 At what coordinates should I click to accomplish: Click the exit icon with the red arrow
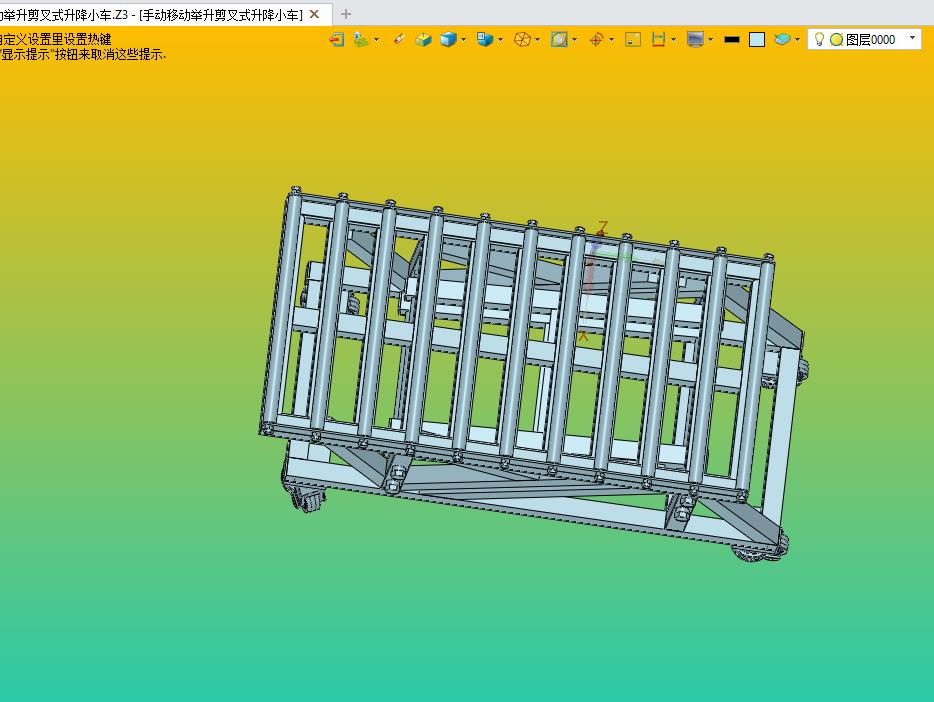[337, 39]
